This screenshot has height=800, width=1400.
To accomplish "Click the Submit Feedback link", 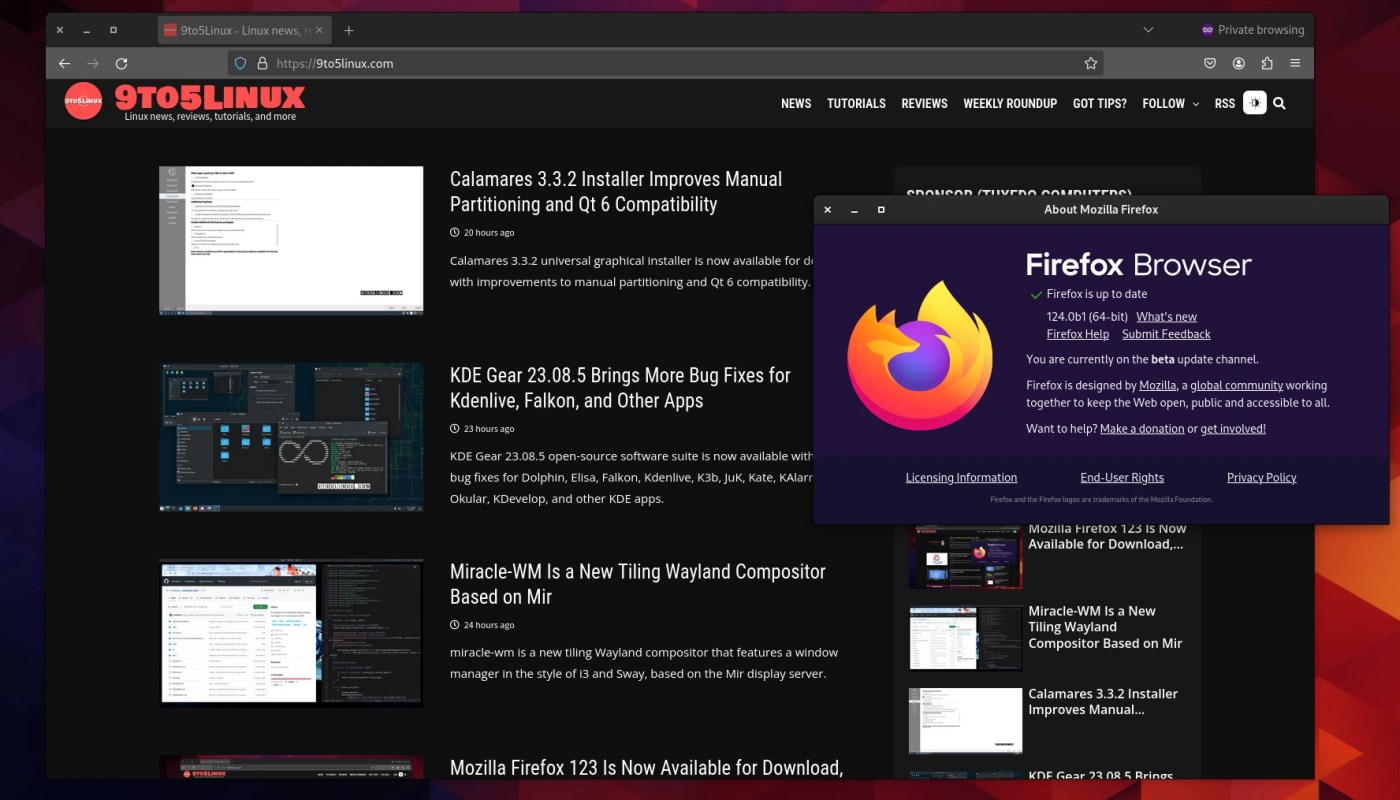I will [1166, 334].
